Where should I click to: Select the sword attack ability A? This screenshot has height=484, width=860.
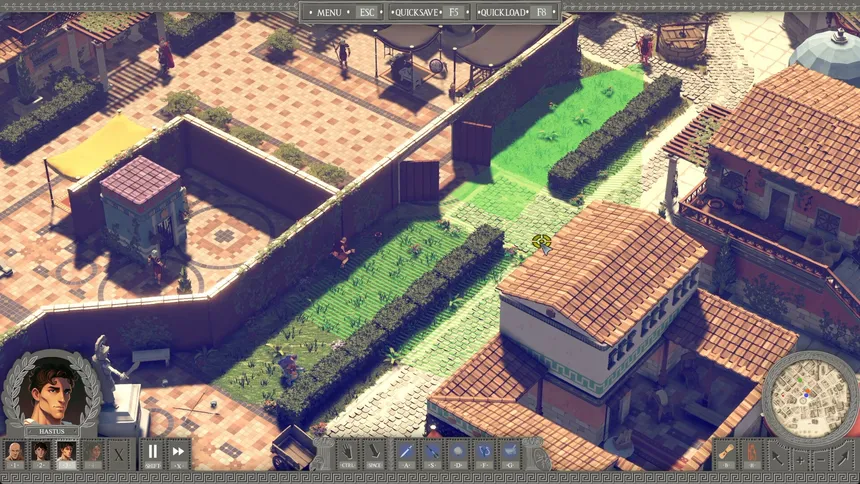click(406, 454)
